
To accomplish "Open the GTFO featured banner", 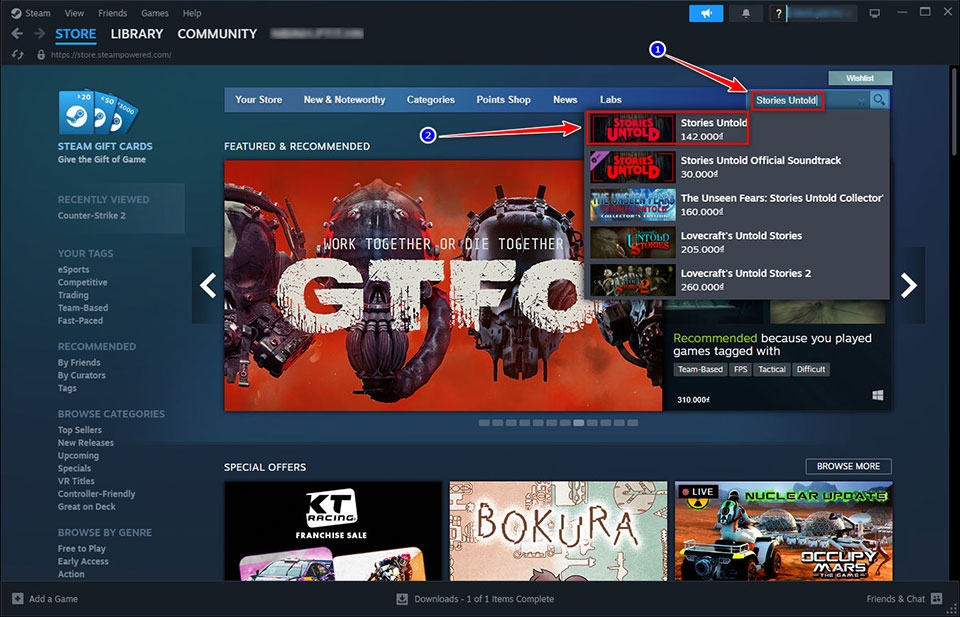I will click(x=443, y=285).
